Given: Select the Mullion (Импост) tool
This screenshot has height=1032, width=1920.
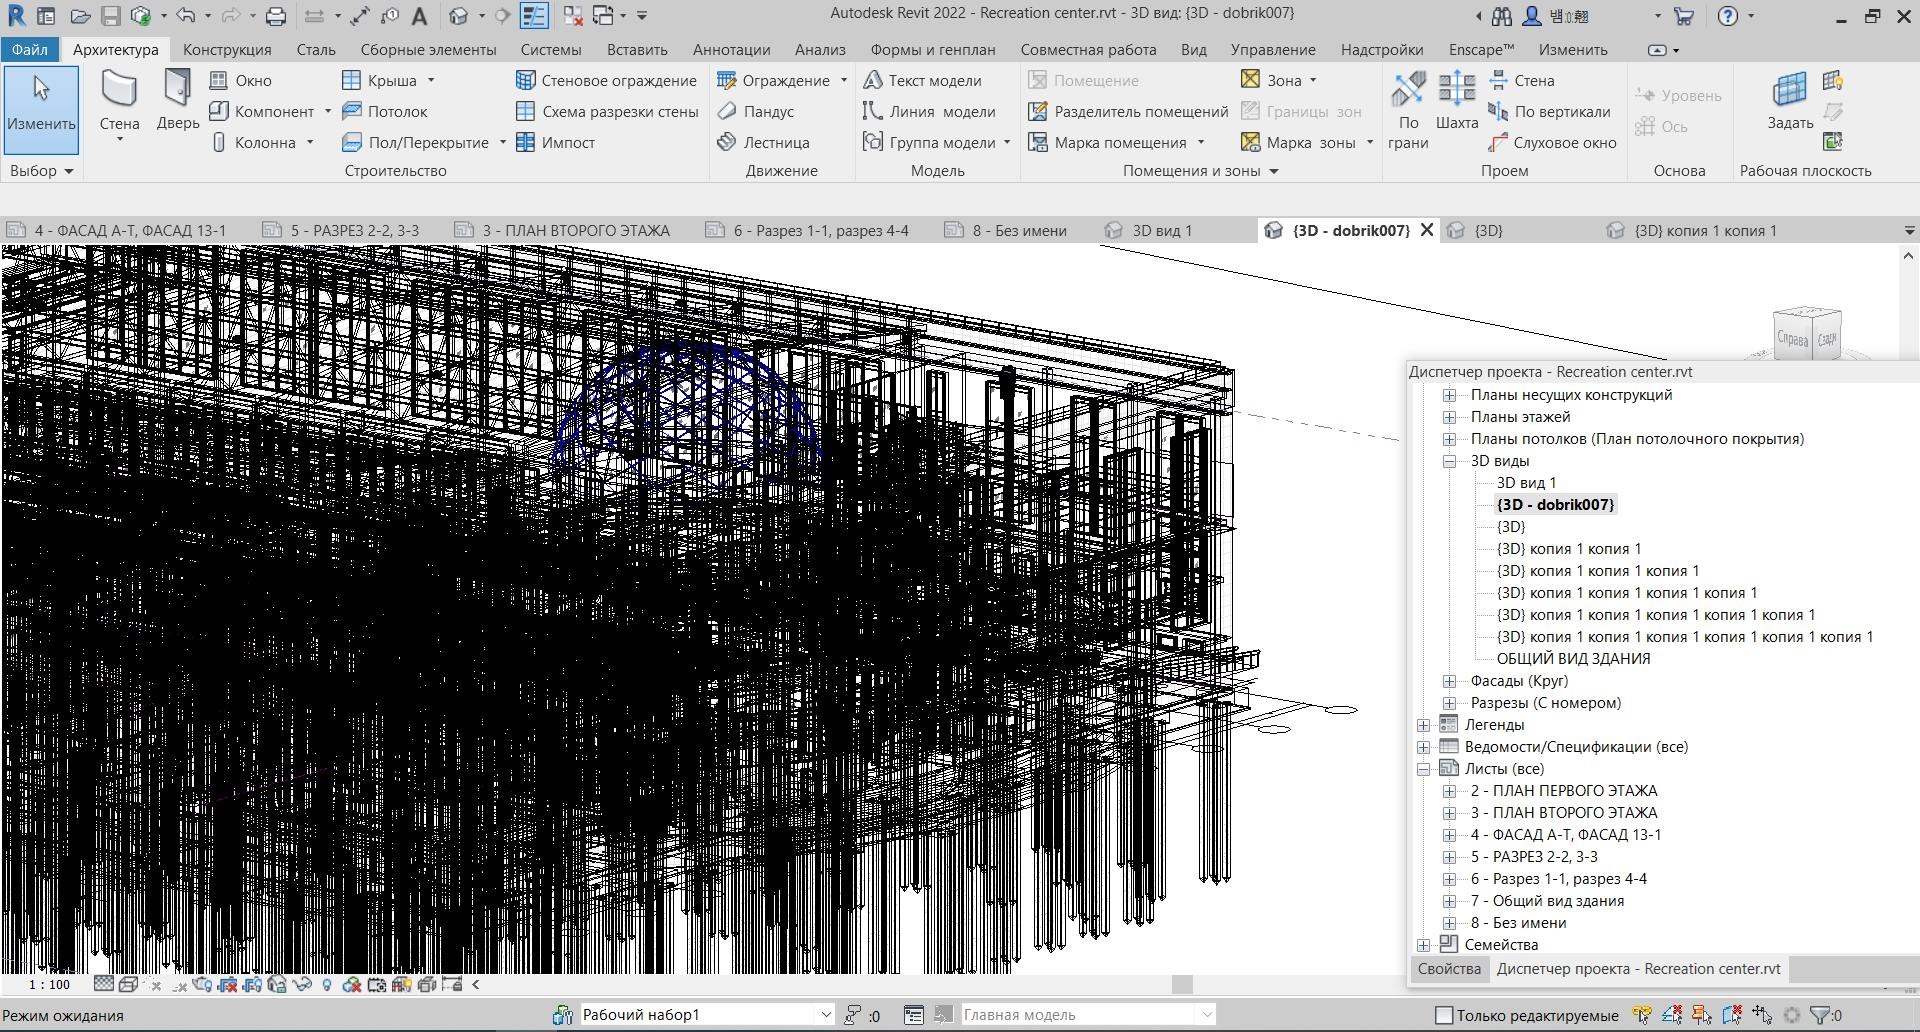Looking at the screenshot, I should tap(555, 142).
